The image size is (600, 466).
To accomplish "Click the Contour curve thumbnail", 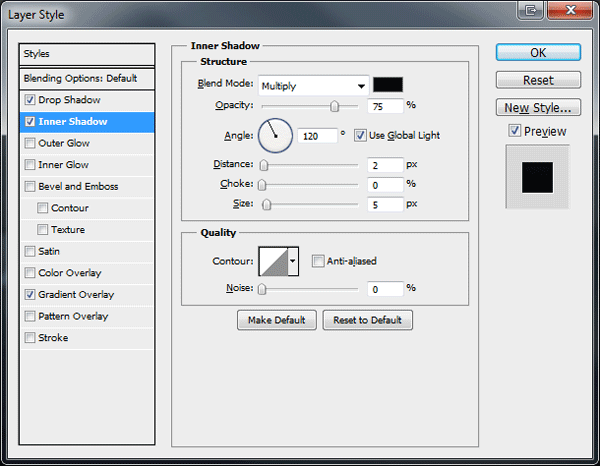I will 274,261.
